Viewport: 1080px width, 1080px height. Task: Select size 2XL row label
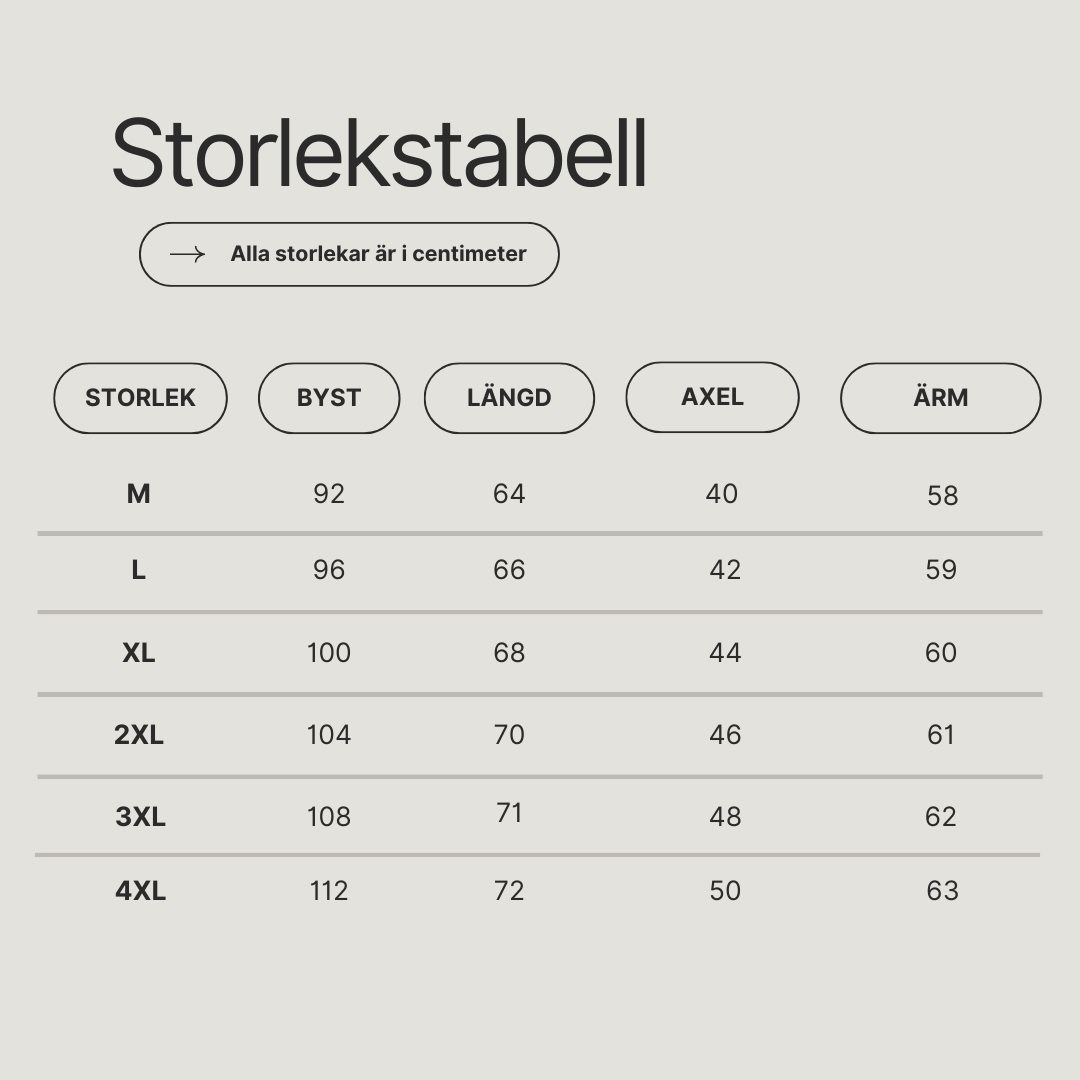(138, 735)
